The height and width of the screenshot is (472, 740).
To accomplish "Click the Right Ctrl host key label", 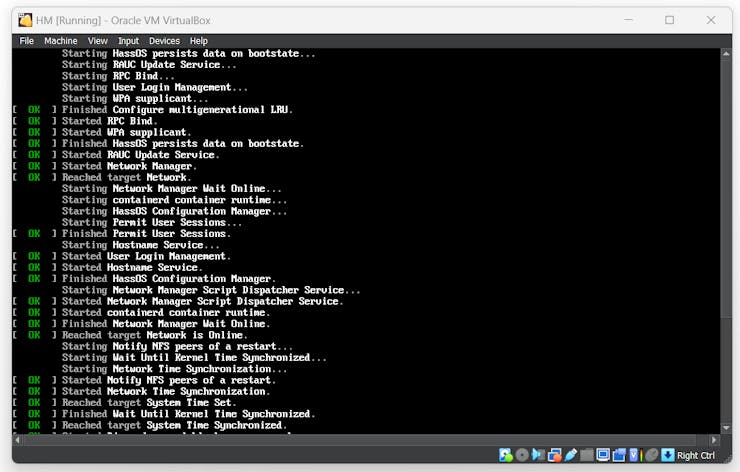I will pyautogui.click(x=696, y=455).
